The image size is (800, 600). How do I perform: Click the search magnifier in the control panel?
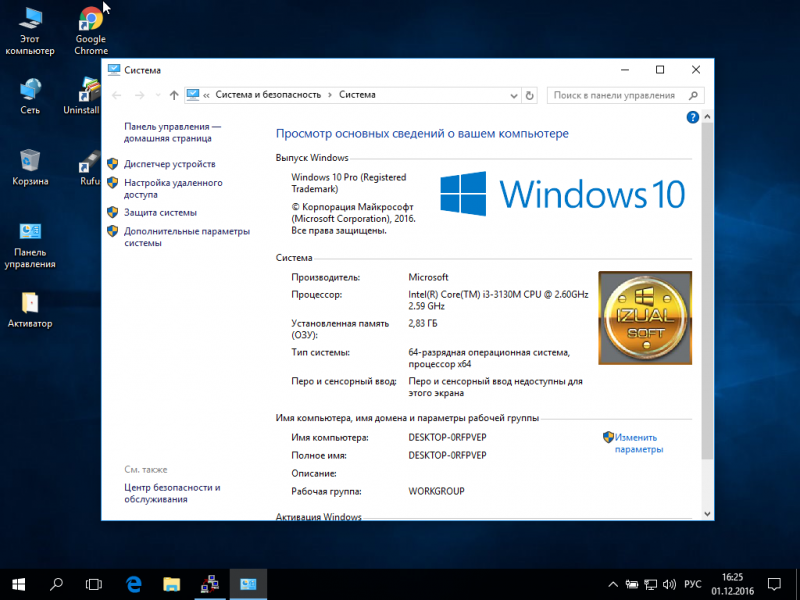click(693, 95)
